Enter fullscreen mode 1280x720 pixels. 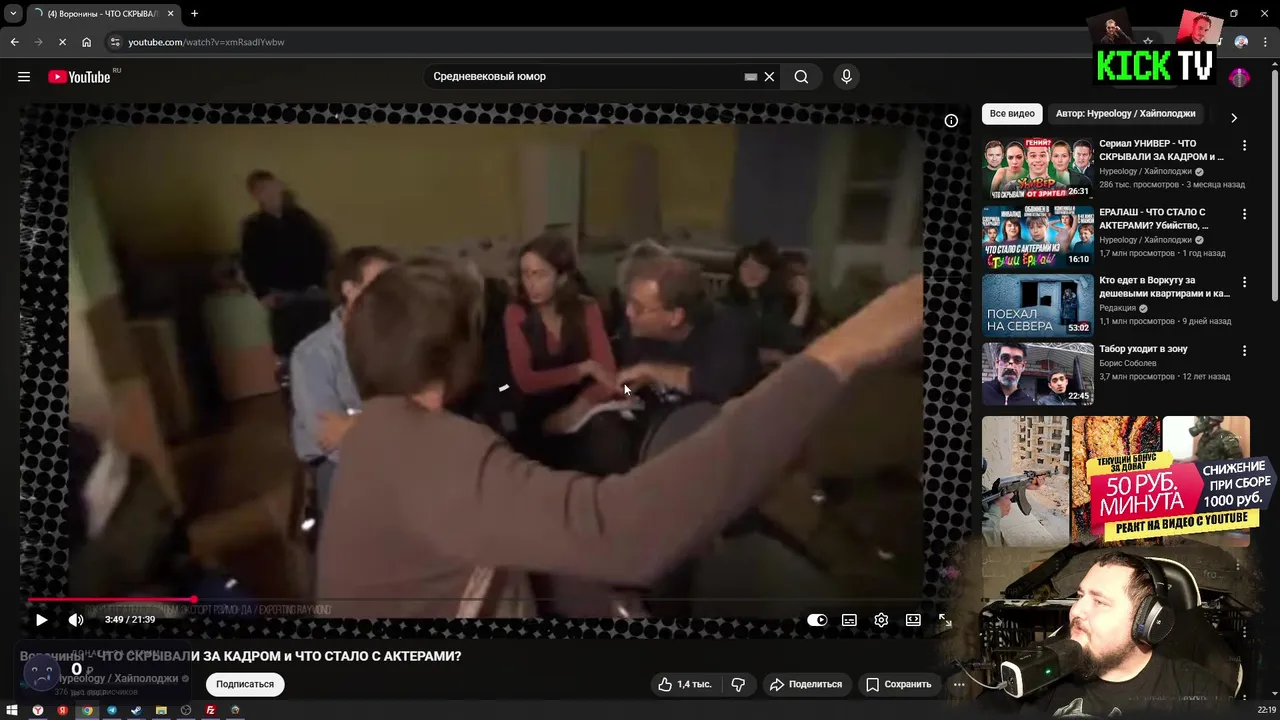point(945,620)
